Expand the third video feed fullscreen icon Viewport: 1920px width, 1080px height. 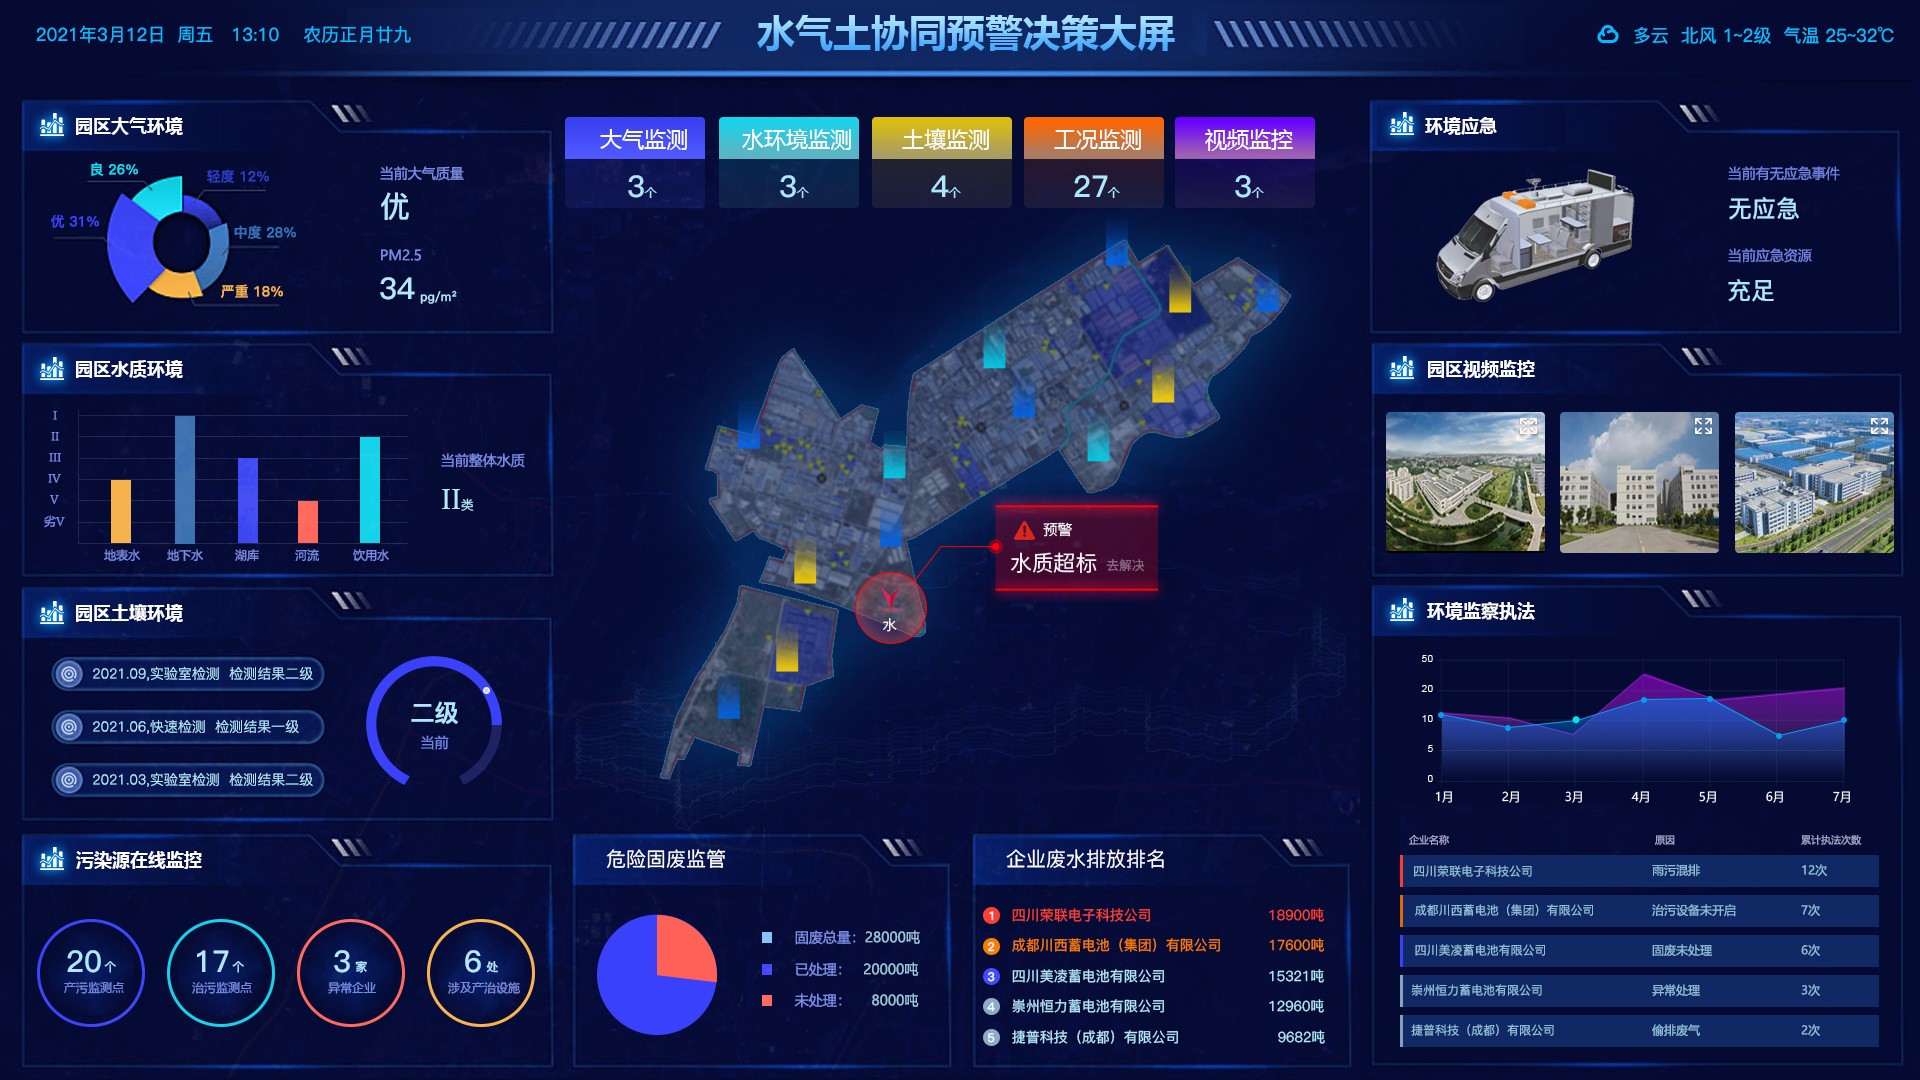tap(1878, 427)
